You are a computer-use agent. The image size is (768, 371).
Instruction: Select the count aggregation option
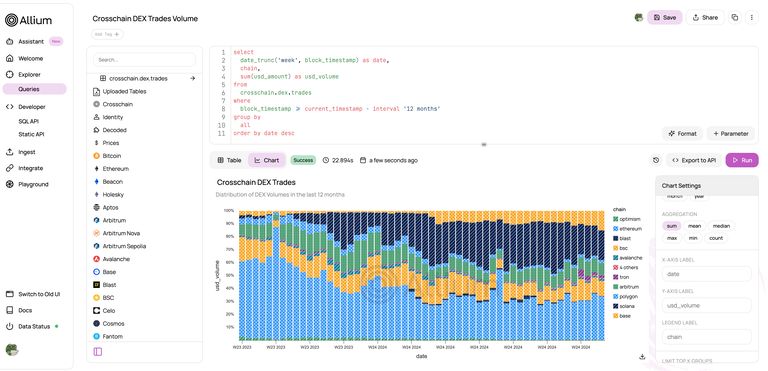(x=716, y=238)
